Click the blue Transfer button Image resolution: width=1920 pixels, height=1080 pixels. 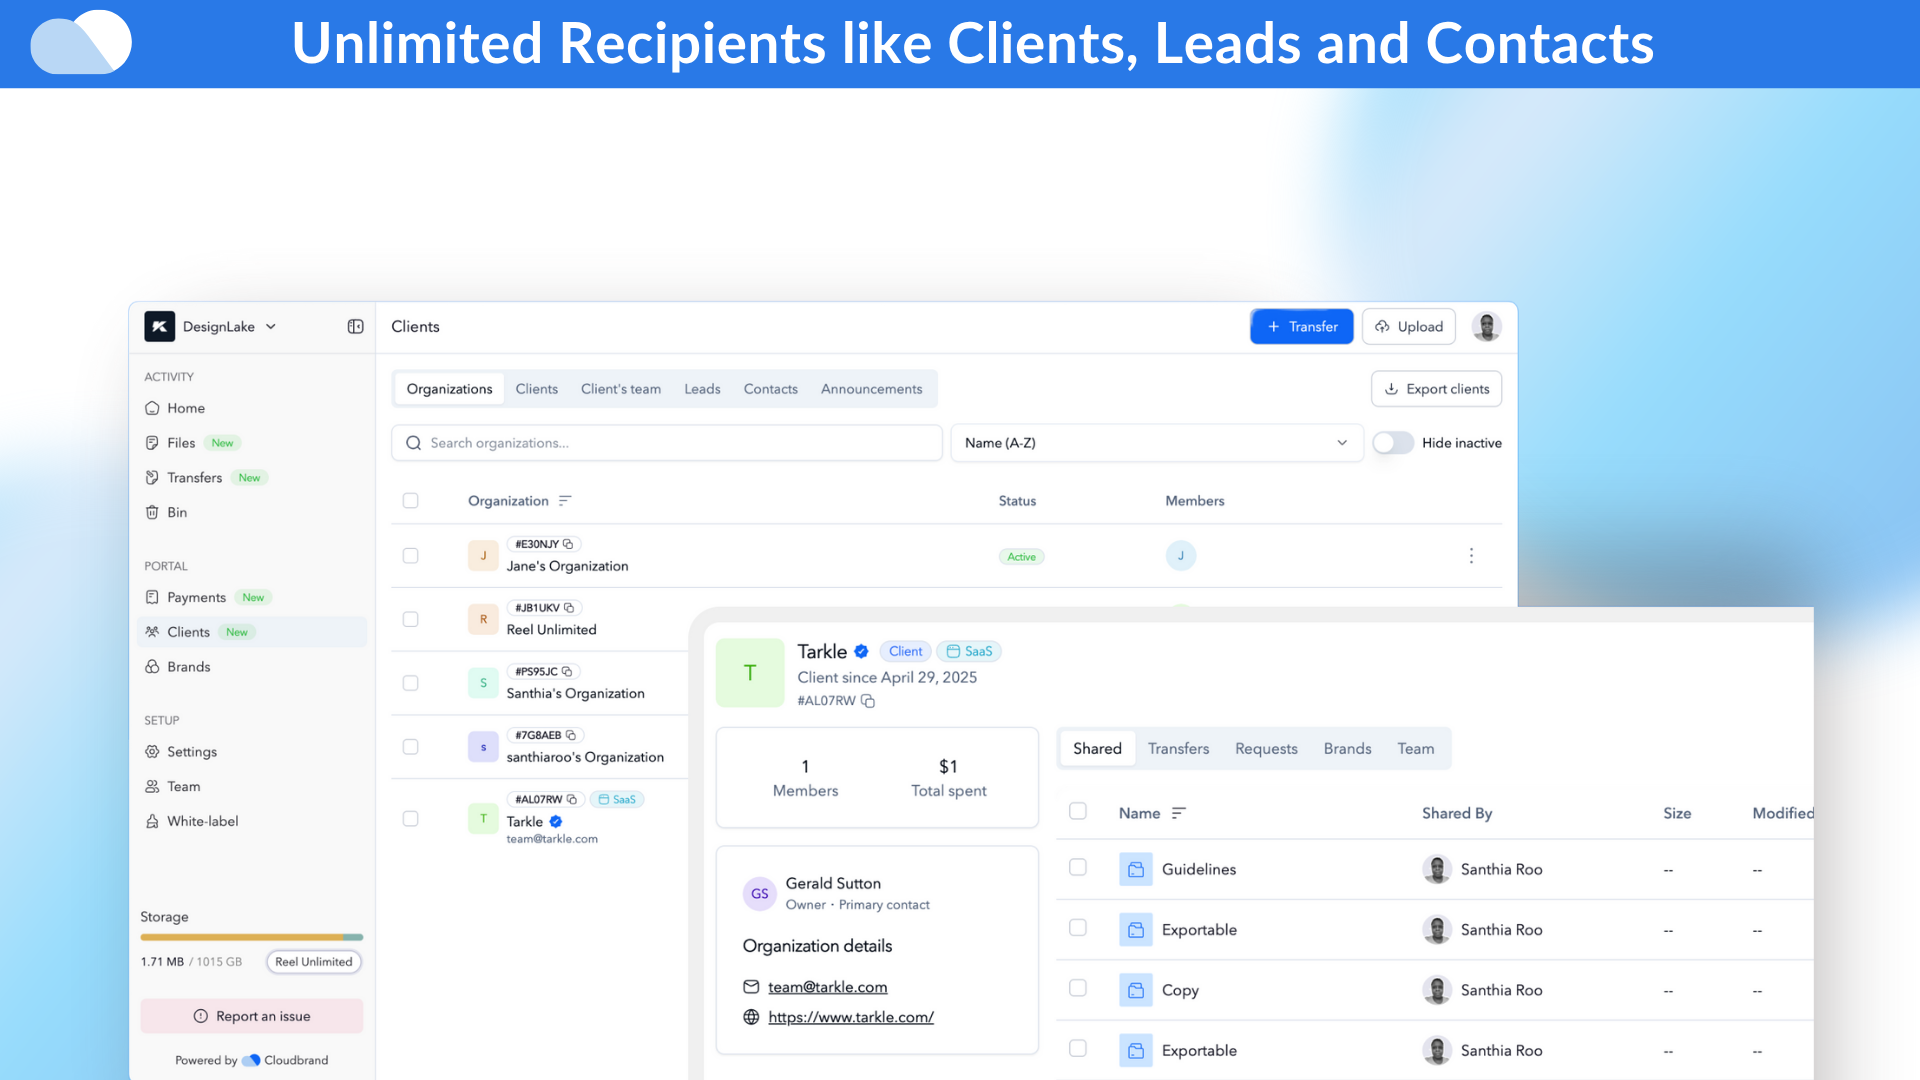pos(1301,327)
